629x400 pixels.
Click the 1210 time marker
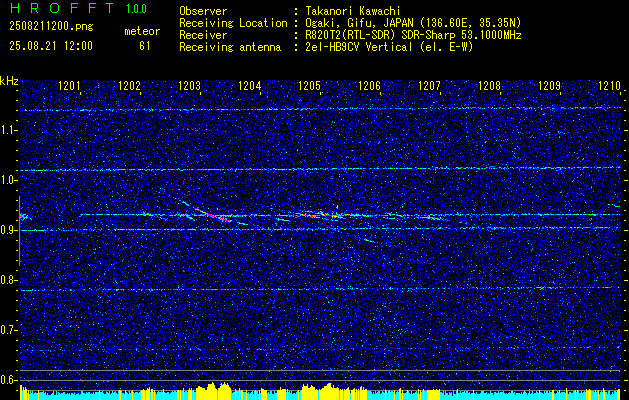tap(609, 85)
